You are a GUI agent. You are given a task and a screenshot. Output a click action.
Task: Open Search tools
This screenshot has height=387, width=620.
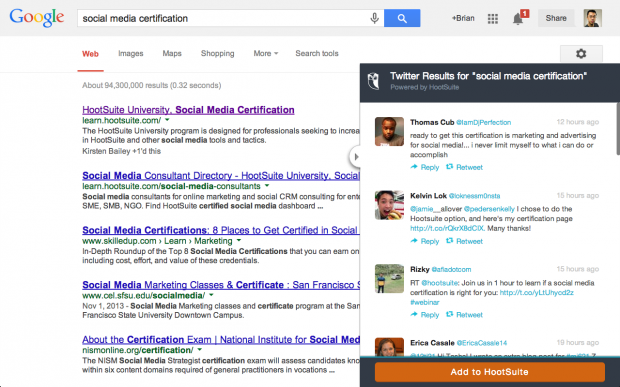(x=317, y=53)
